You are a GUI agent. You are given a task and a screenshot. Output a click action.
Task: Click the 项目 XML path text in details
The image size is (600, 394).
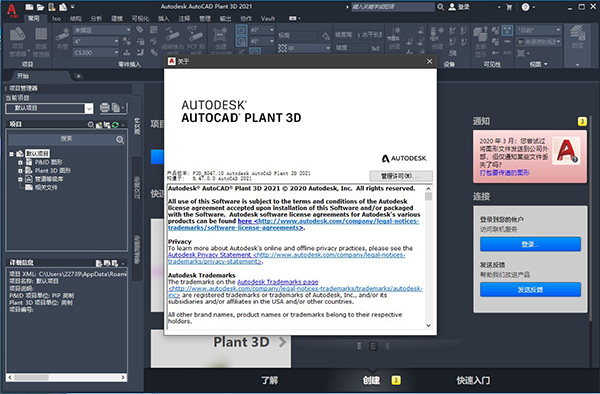68,274
